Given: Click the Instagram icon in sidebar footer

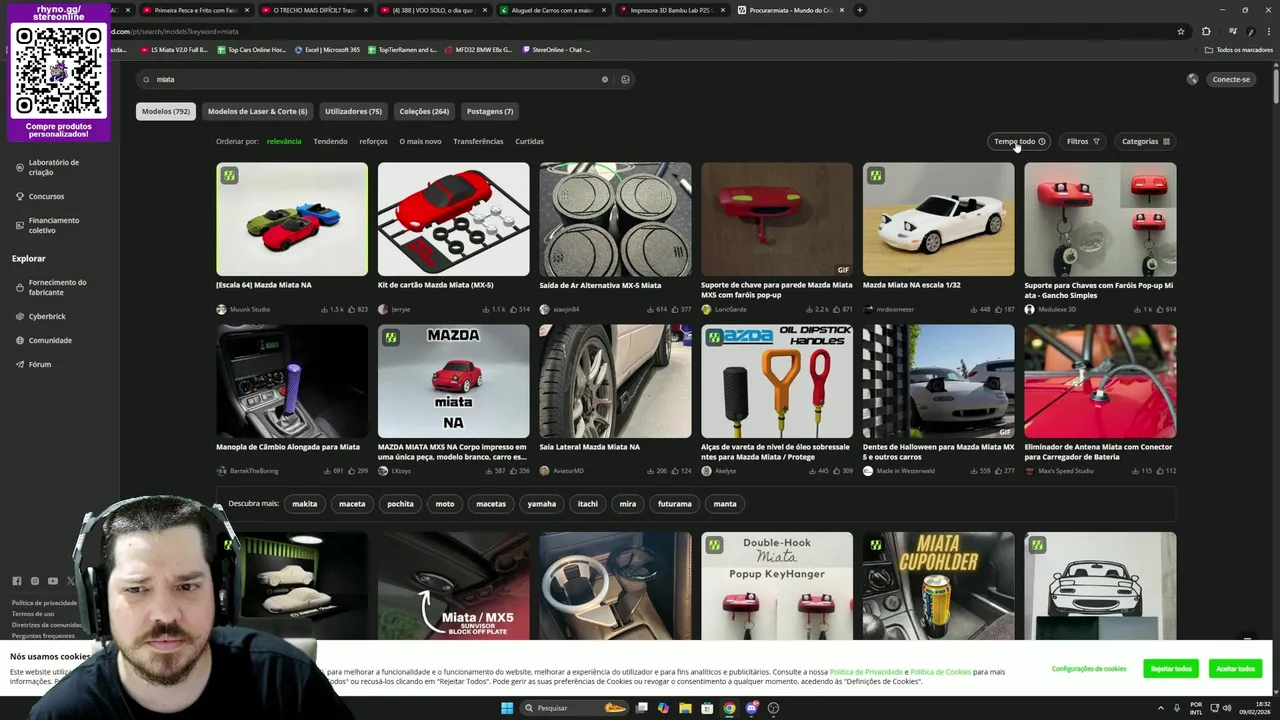Looking at the screenshot, I should [35, 581].
